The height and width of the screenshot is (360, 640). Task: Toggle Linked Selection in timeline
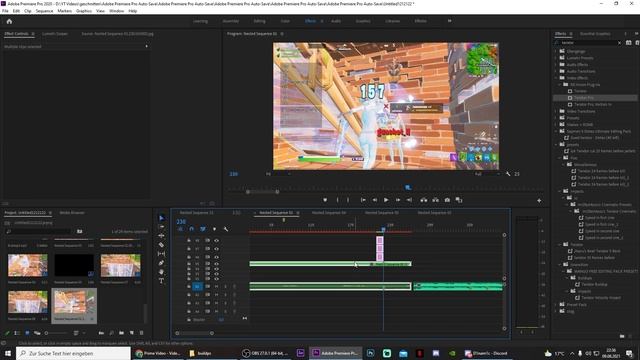click(203, 229)
